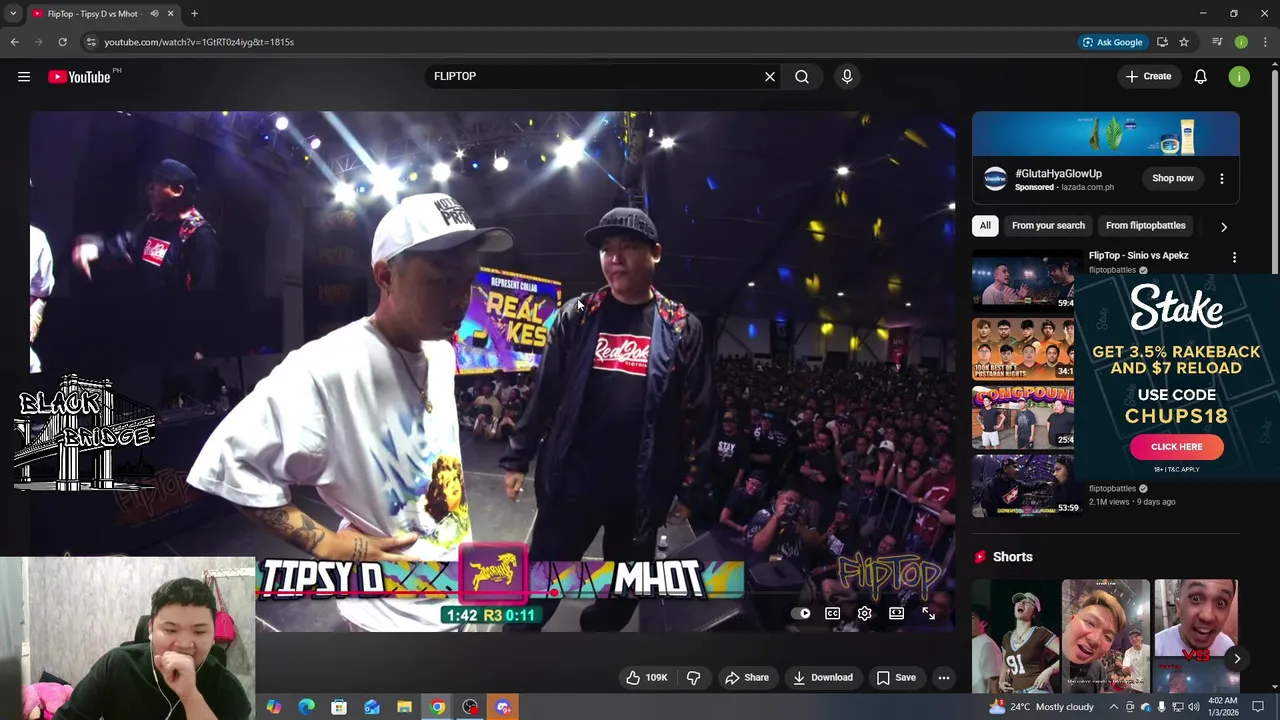Save the video to a playlist
This screenshot has width=1280, height=720.
click(896, 677)
